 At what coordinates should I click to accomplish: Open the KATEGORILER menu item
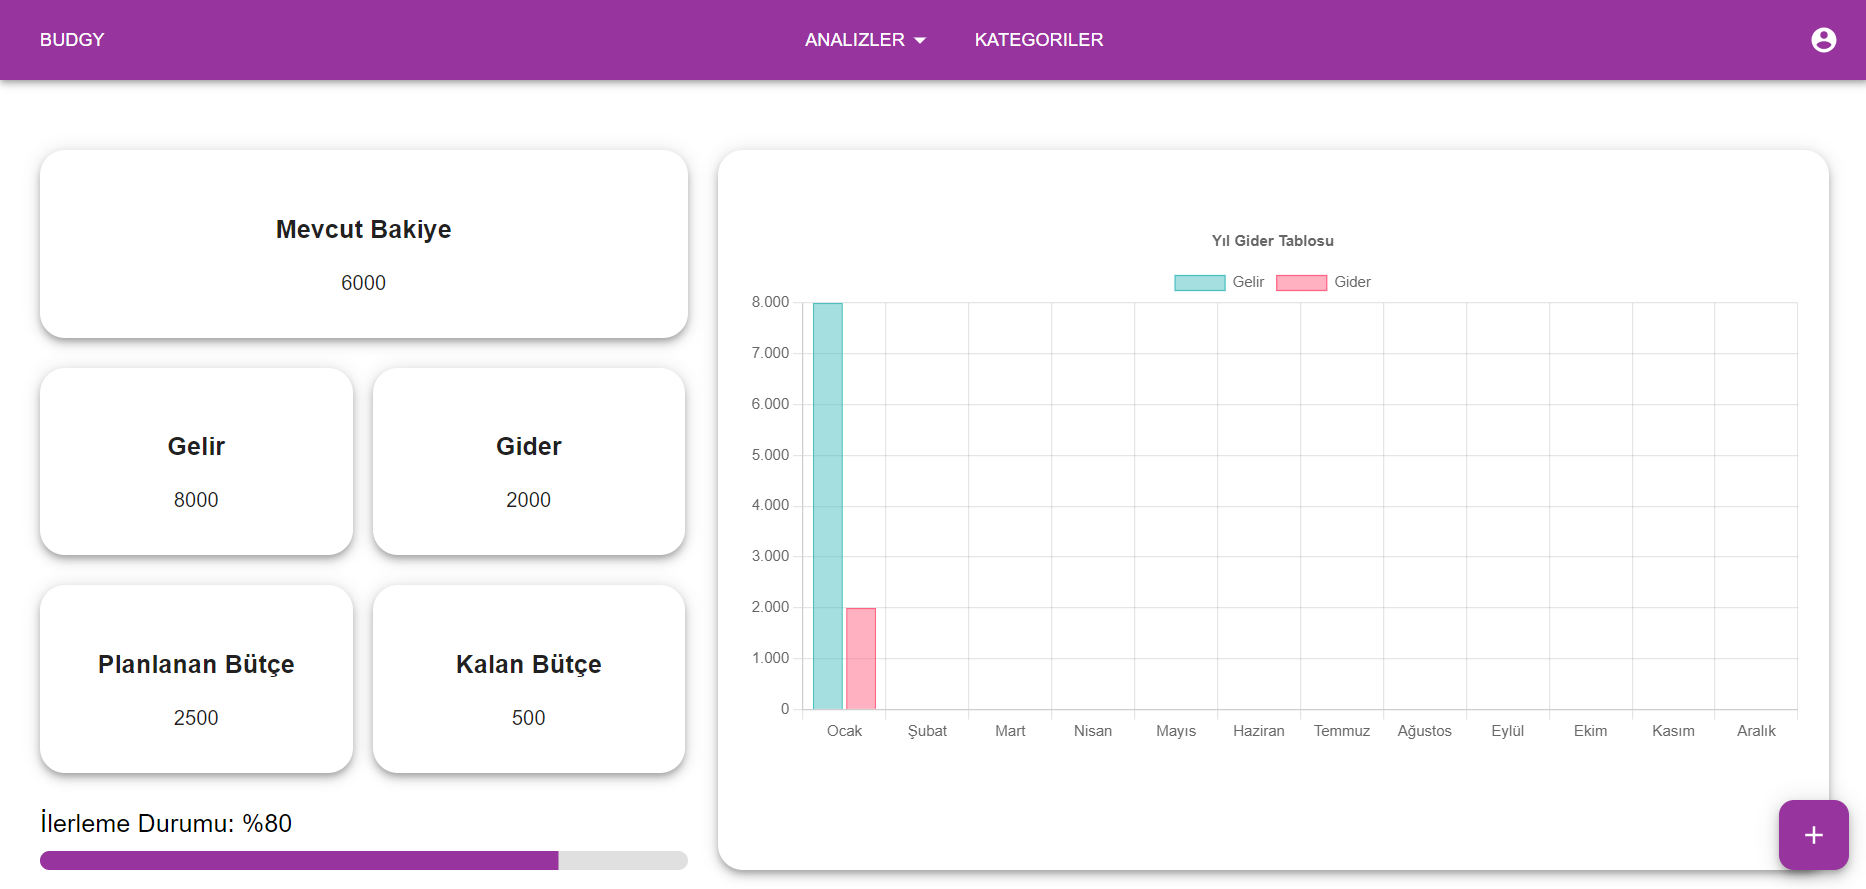1039,40
